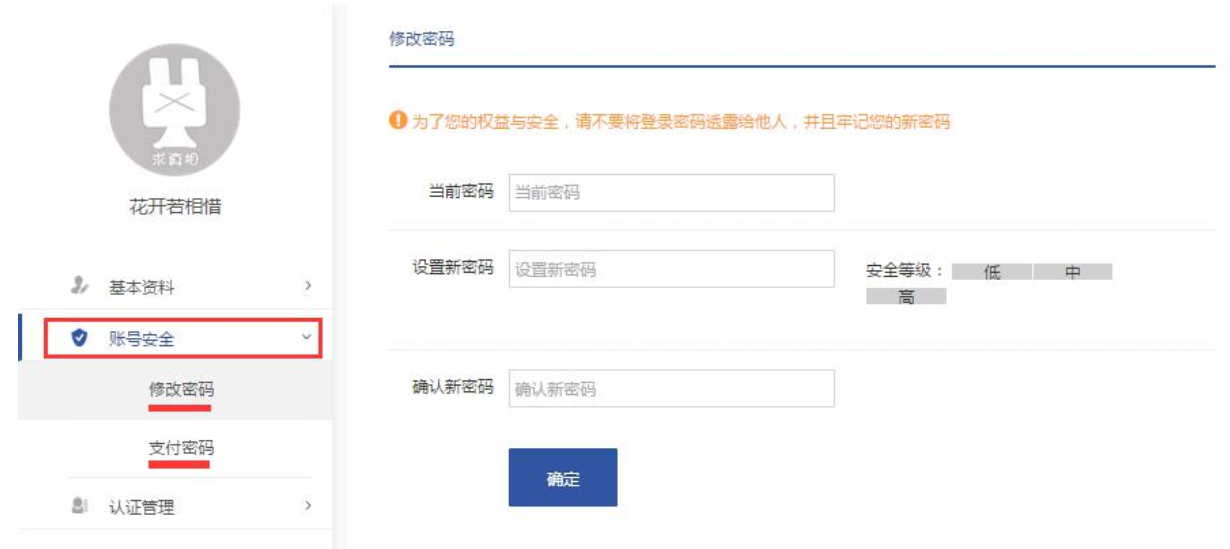Expand the 认证管理 chevron arrow

(x=307, y=507)
